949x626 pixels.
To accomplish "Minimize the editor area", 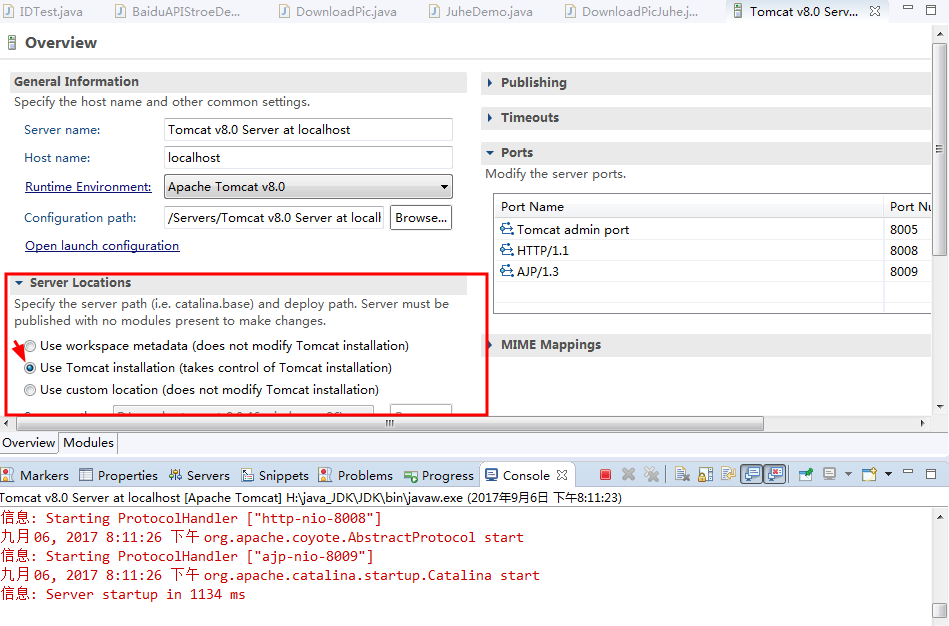I will coord(908,8).
